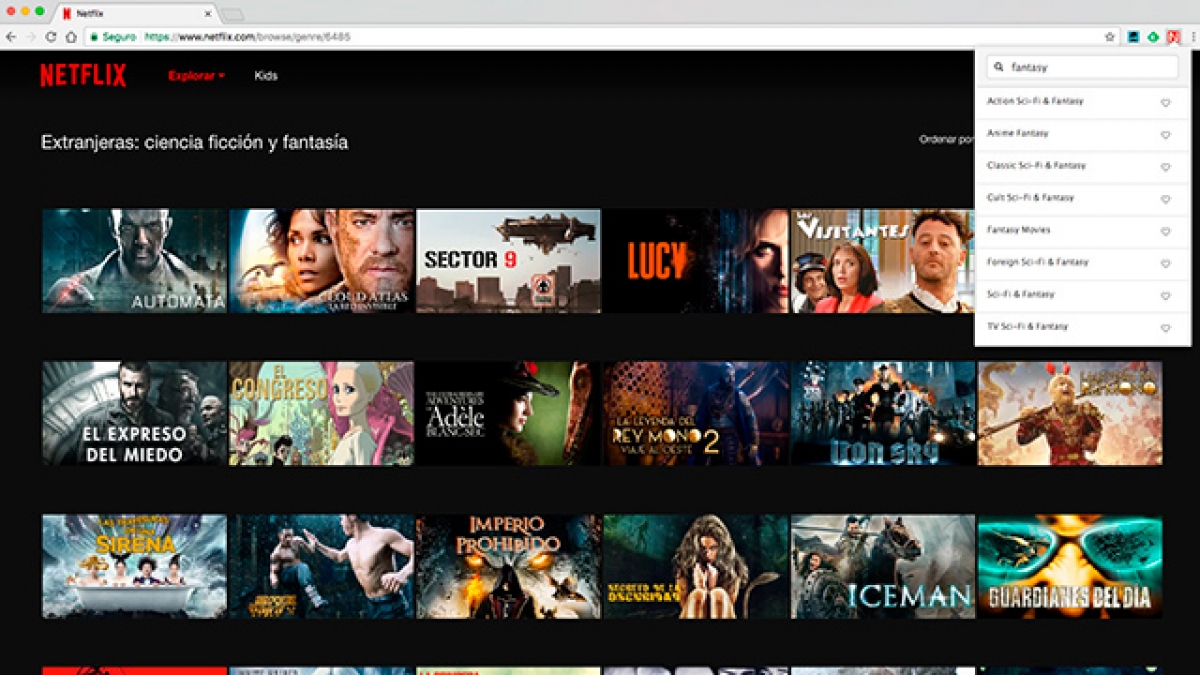The width and height of the screenshot is (1200, 675).
Task: Open the Adèle Blanc-Sec movie thumbnail
Action: [509, 414]
